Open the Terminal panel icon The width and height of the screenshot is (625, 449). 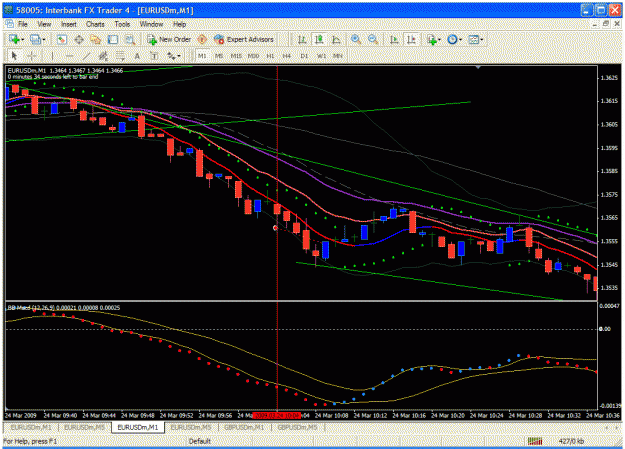coord(113,39)
